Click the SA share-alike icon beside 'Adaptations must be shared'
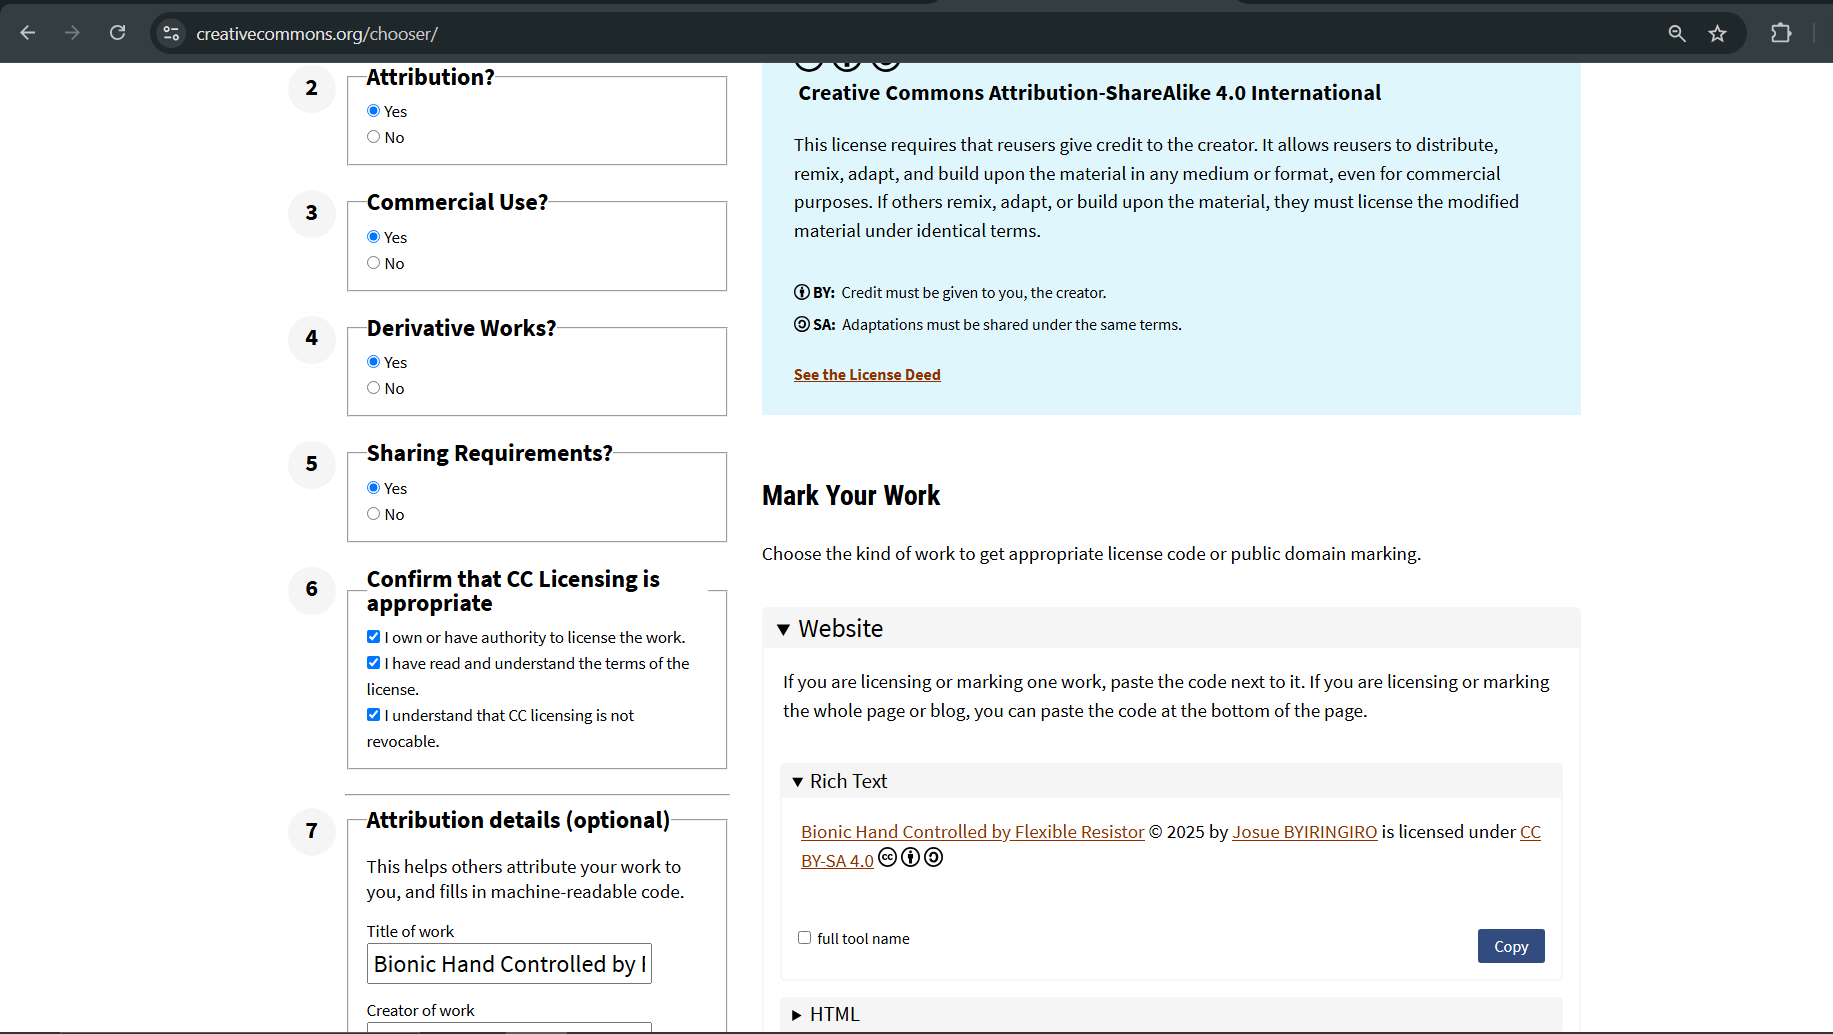The image size is (1833, 1034). (x=802, y=324)
